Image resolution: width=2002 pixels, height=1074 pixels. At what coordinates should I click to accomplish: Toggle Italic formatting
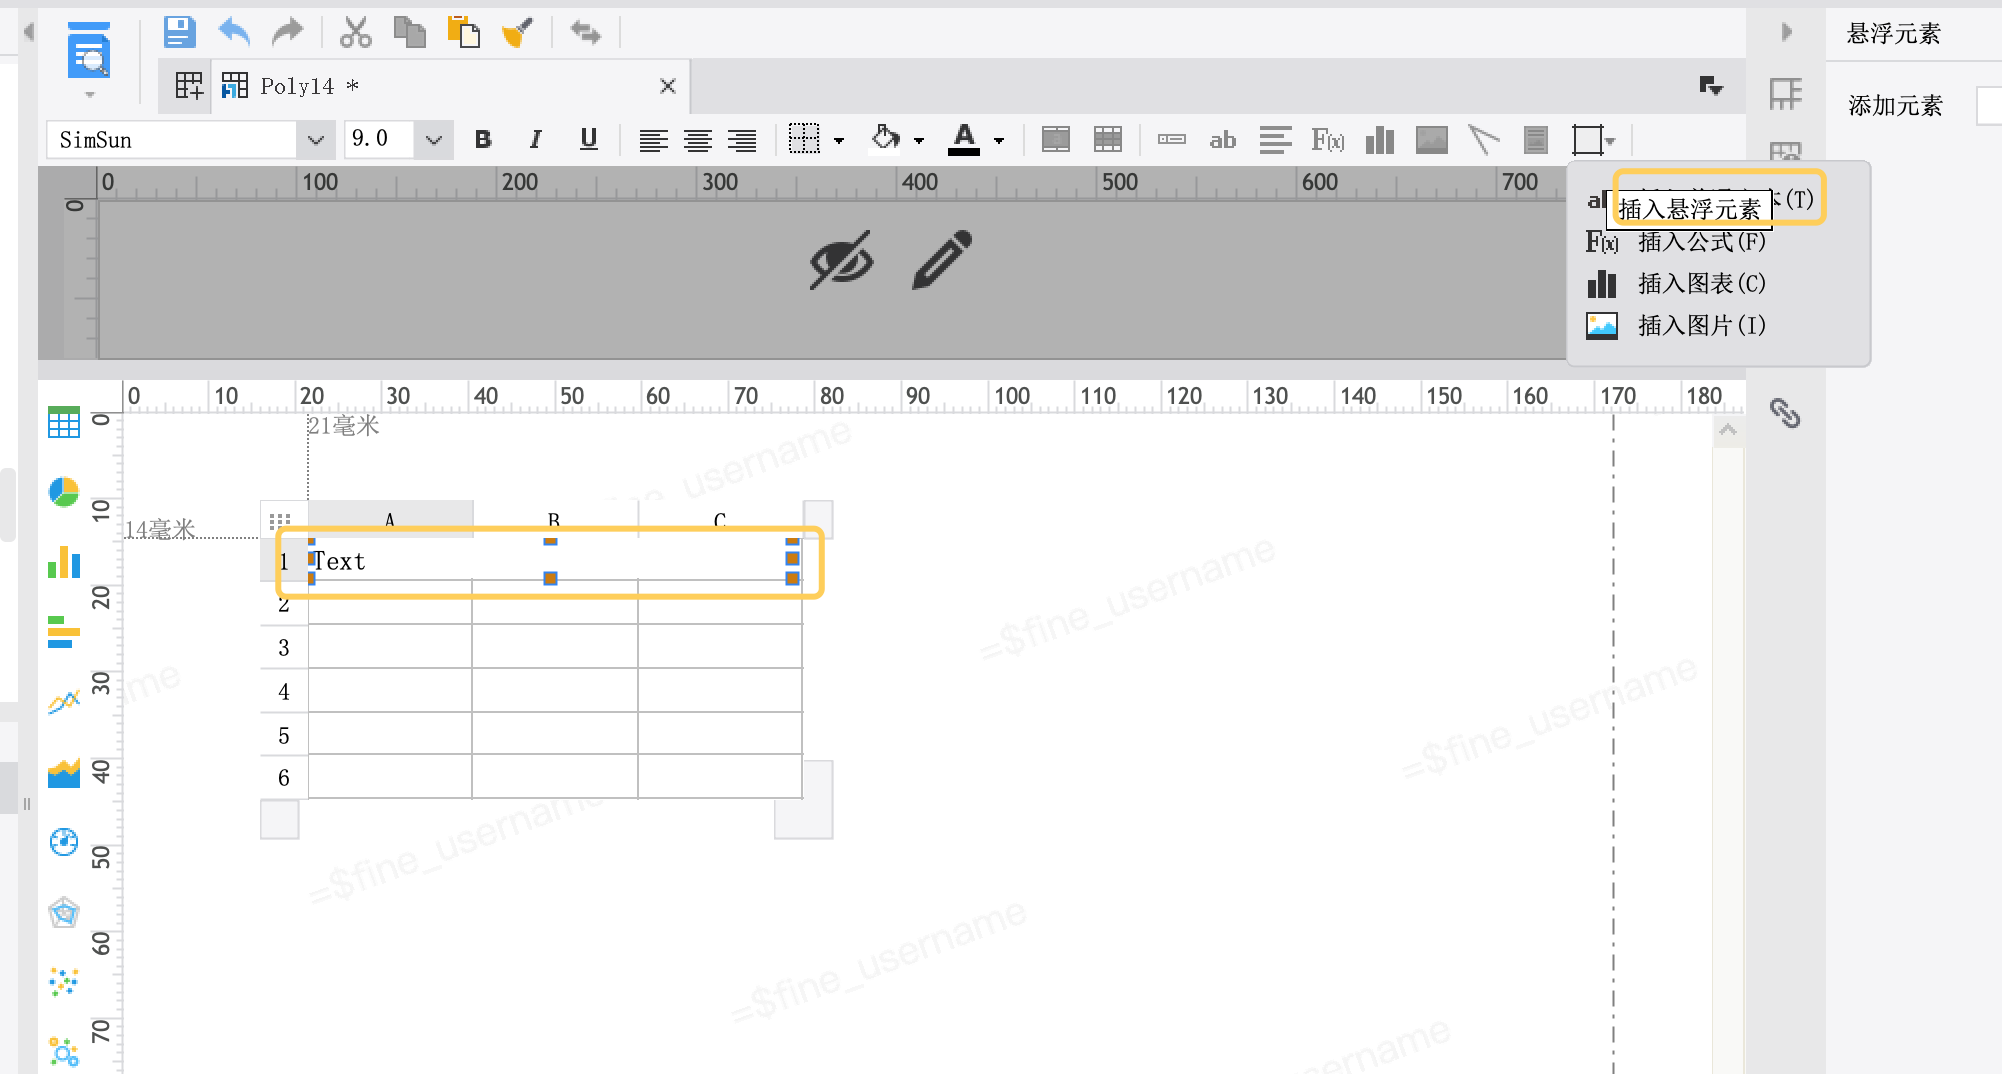click(x=536, y=140)
